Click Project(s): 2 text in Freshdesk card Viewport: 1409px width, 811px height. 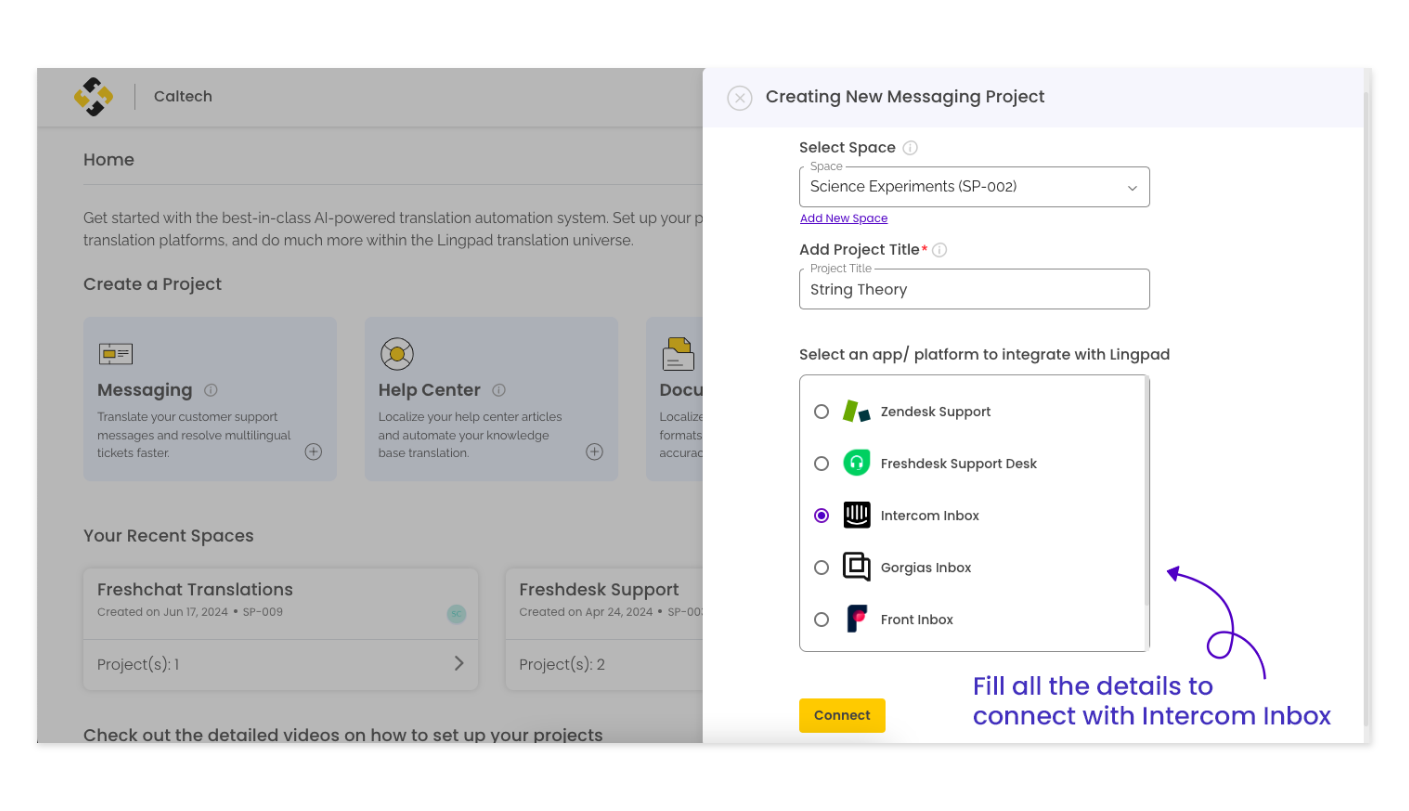tap(562, 665)
